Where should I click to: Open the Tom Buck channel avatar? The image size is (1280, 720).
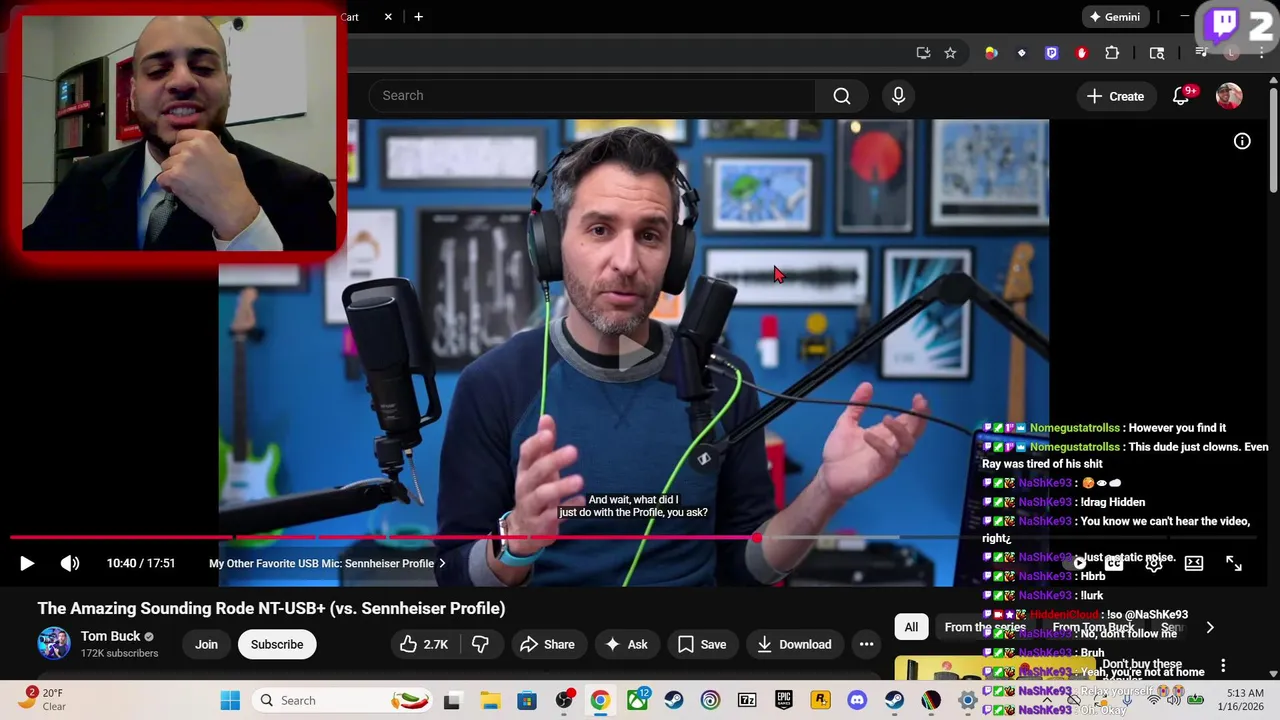pyautogui.click(x=54, y=643)
